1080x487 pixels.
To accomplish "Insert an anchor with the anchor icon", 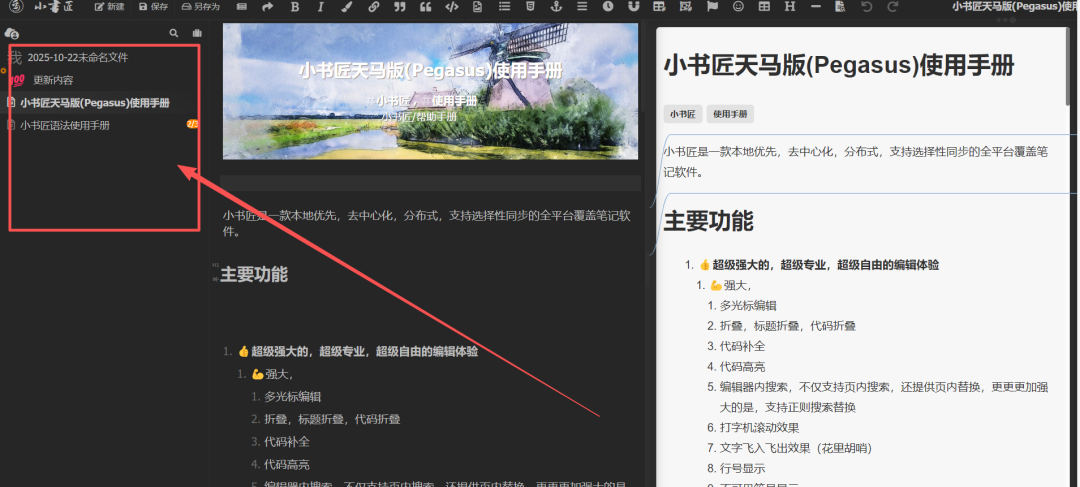I will coord(556,7).
